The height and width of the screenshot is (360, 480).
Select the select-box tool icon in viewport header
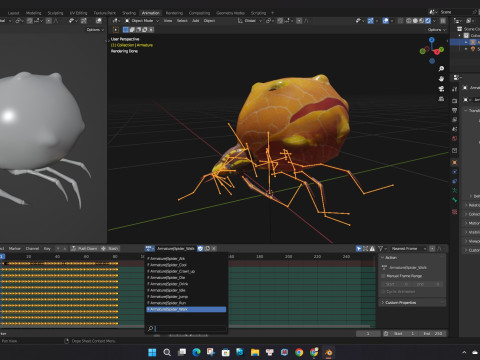[126, 30]
